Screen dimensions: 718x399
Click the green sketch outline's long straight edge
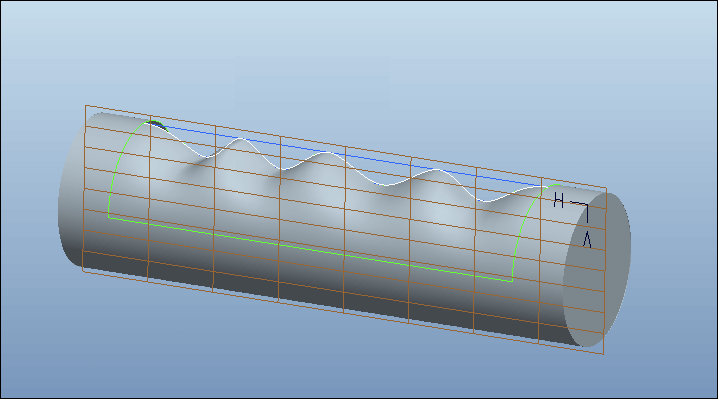coord(311,249)
